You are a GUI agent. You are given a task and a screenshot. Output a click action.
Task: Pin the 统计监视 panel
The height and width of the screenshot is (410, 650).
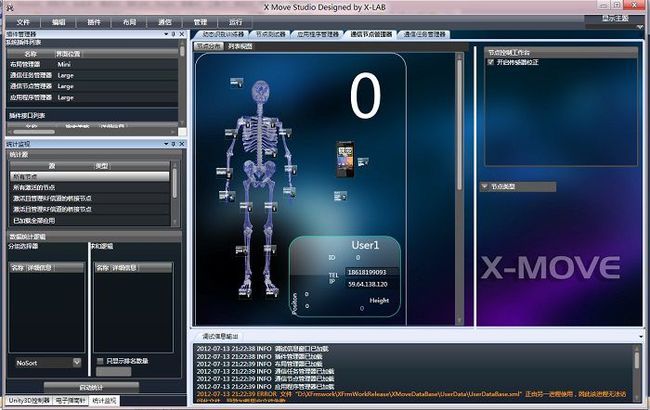[x=174, y=144]
